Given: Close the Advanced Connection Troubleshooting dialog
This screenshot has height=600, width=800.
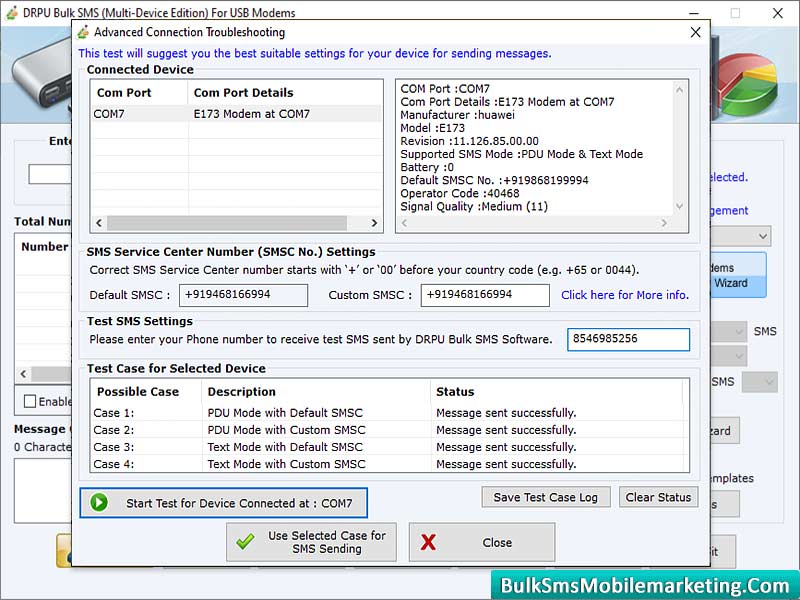Looking at the screenshot, I should point(695,32).
